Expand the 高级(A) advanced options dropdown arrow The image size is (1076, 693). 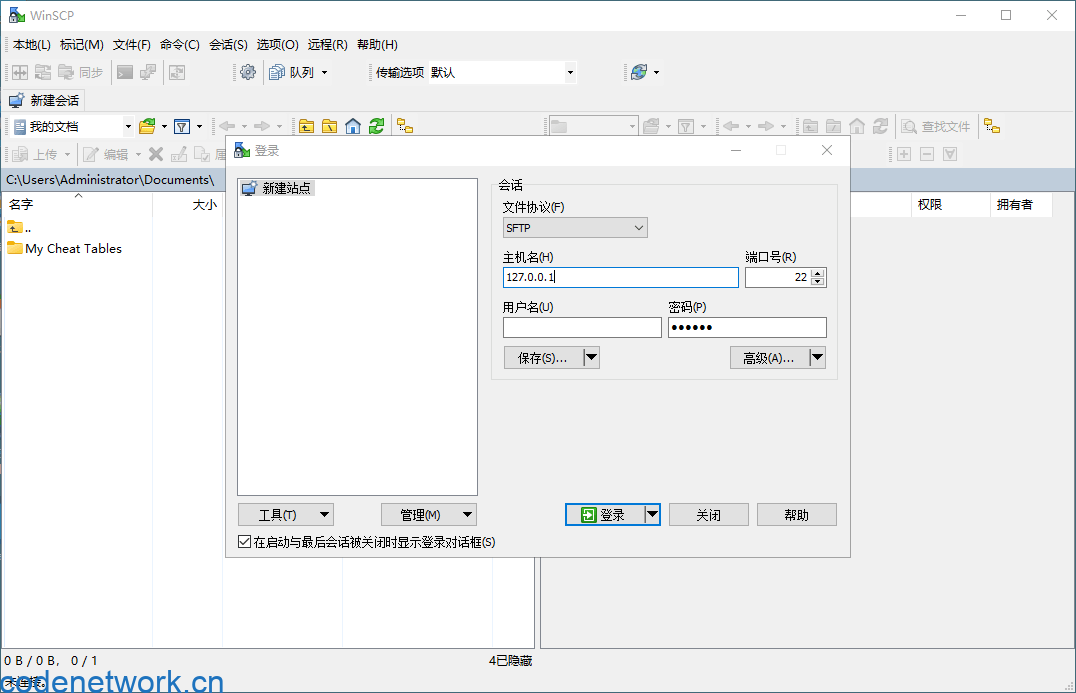[x=816, y=357]
